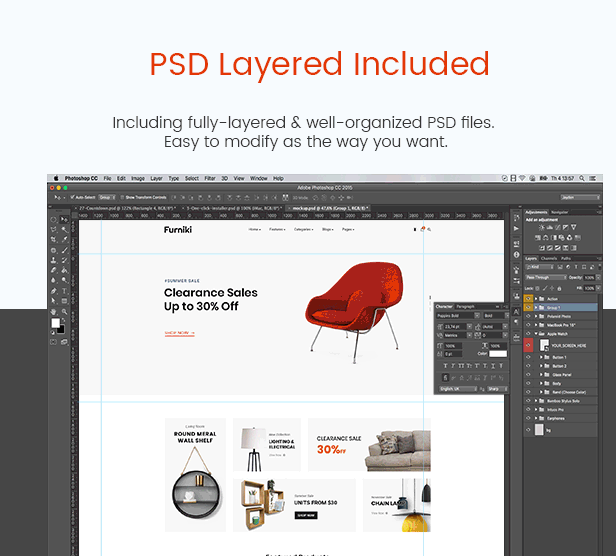This screenshot has height=556, width=616.
Task: Add a Brightness/Contrast adjustment
Action: 542,227
